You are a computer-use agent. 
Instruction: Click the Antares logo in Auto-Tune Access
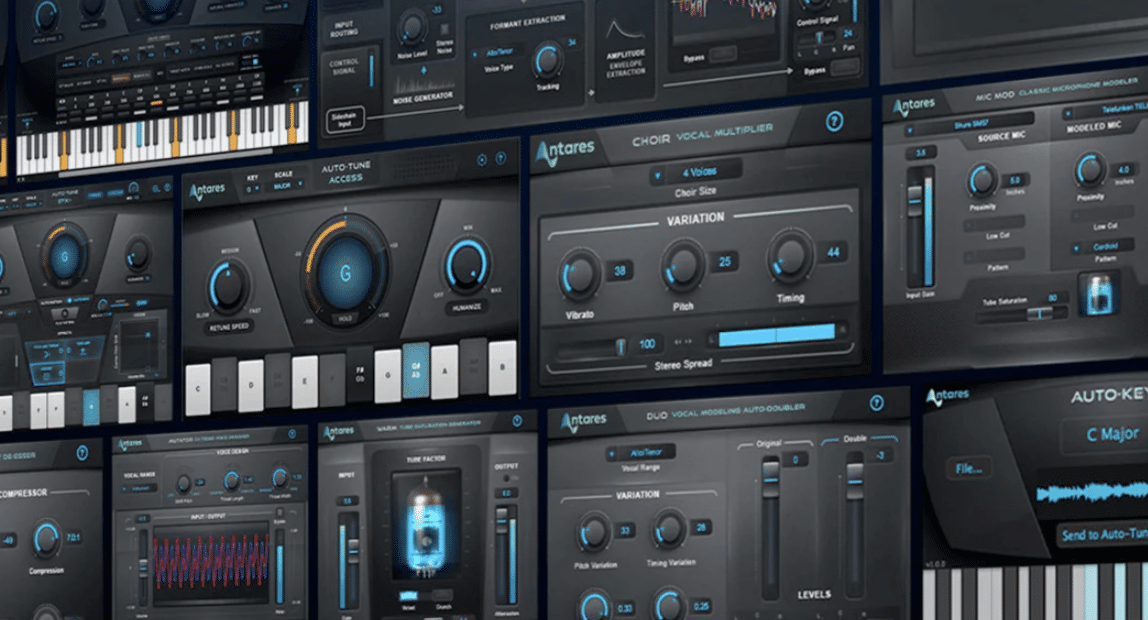coord(207,190)
